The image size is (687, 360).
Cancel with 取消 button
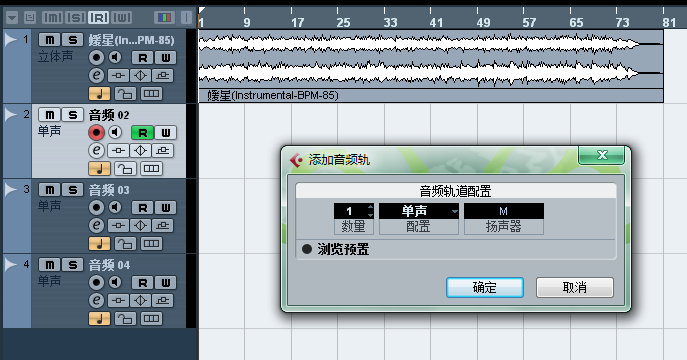pyautogui.click(x=575, y=287)
